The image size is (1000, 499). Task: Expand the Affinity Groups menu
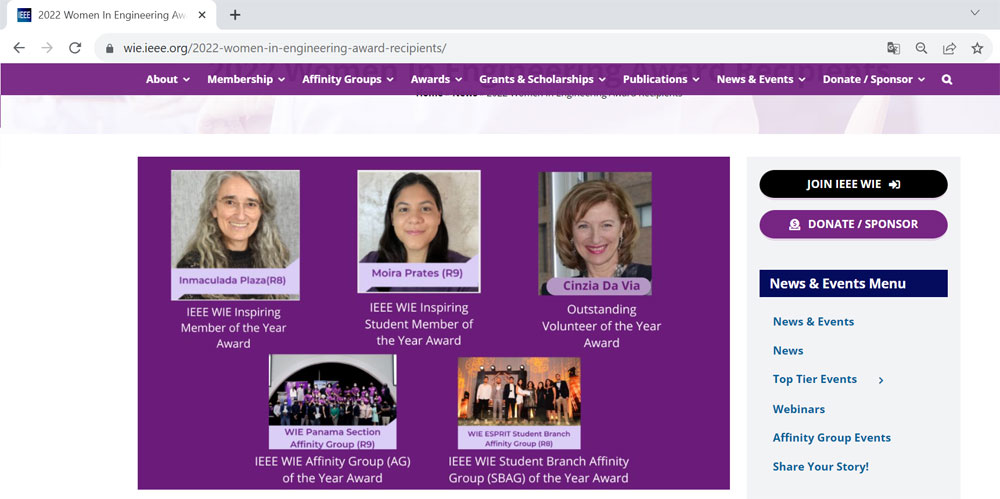click(x=348, y=79)
